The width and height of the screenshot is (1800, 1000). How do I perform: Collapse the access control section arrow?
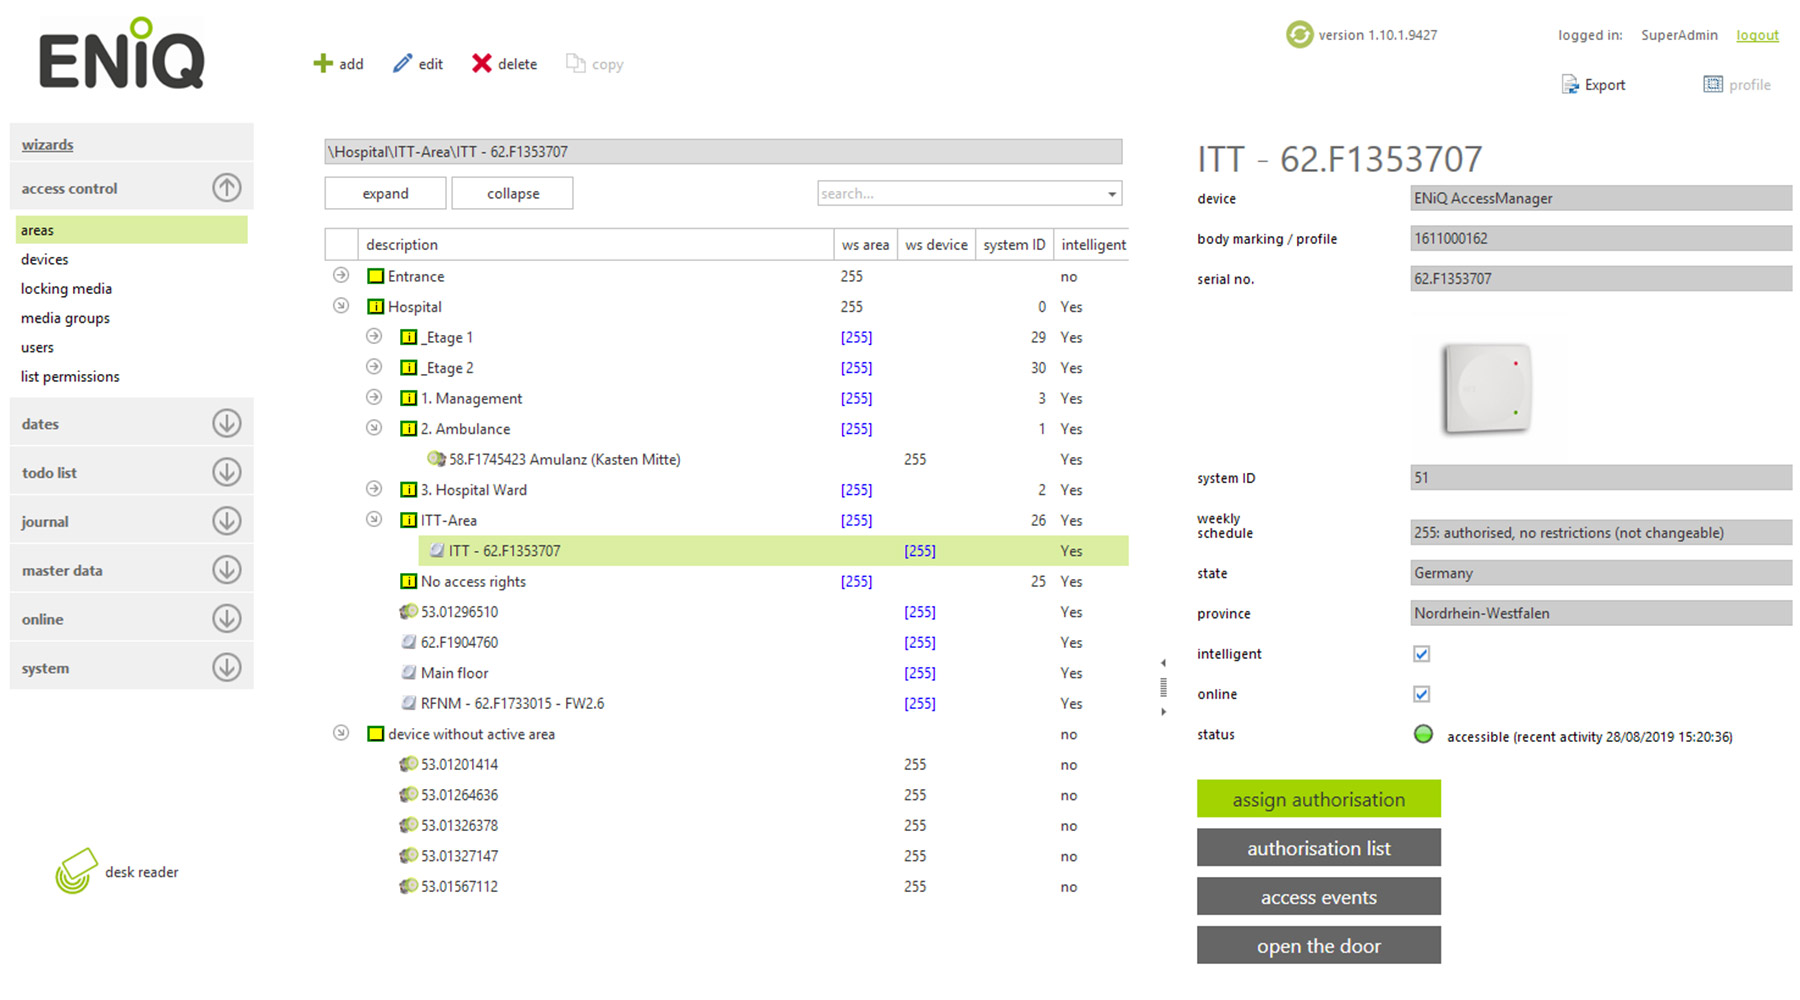point(227,188)
